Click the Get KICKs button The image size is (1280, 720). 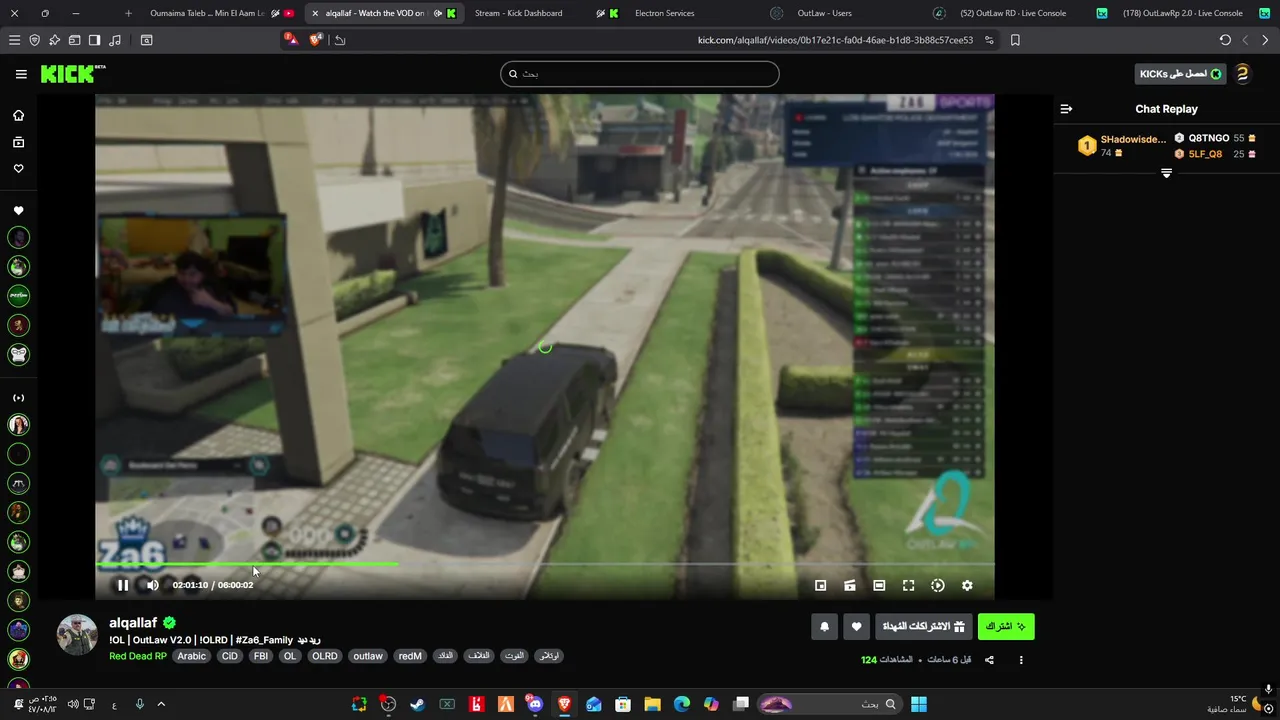(x=1181, y=74)
